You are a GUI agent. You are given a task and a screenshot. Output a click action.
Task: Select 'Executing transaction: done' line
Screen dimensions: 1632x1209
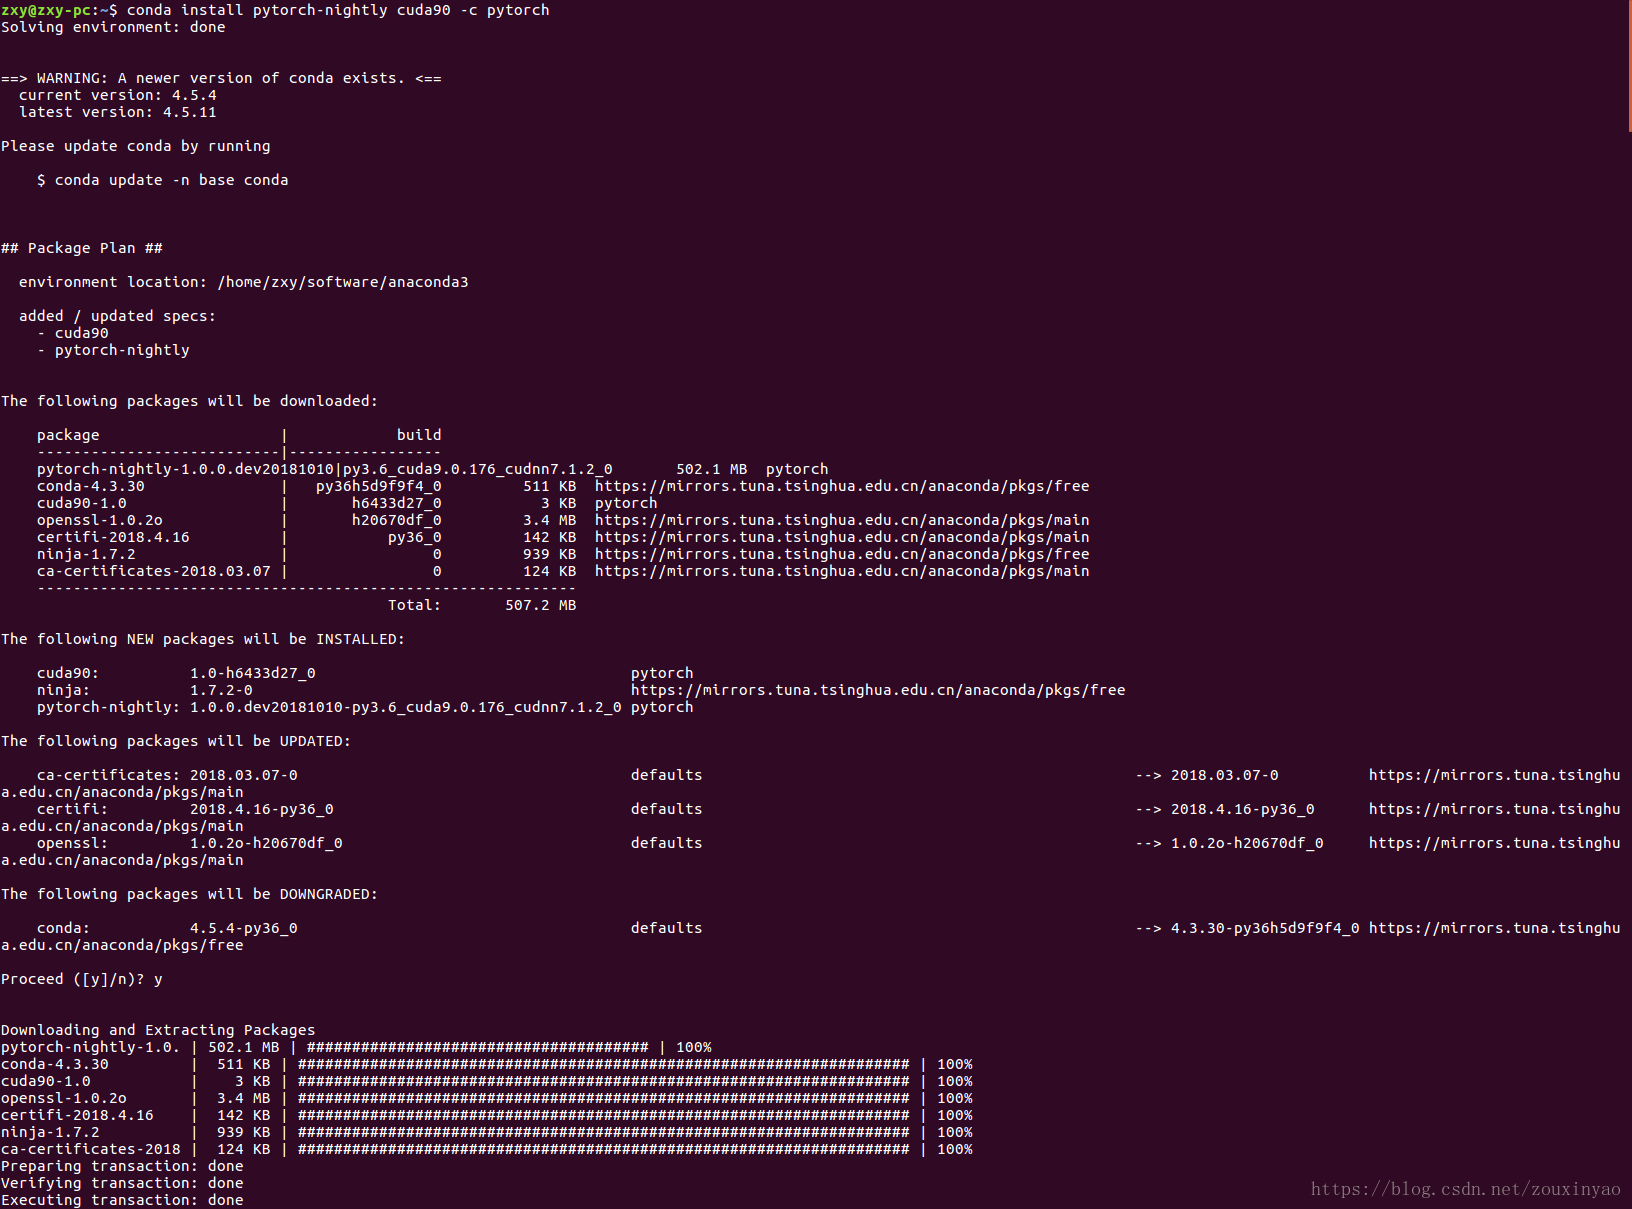click(122, 1200)
